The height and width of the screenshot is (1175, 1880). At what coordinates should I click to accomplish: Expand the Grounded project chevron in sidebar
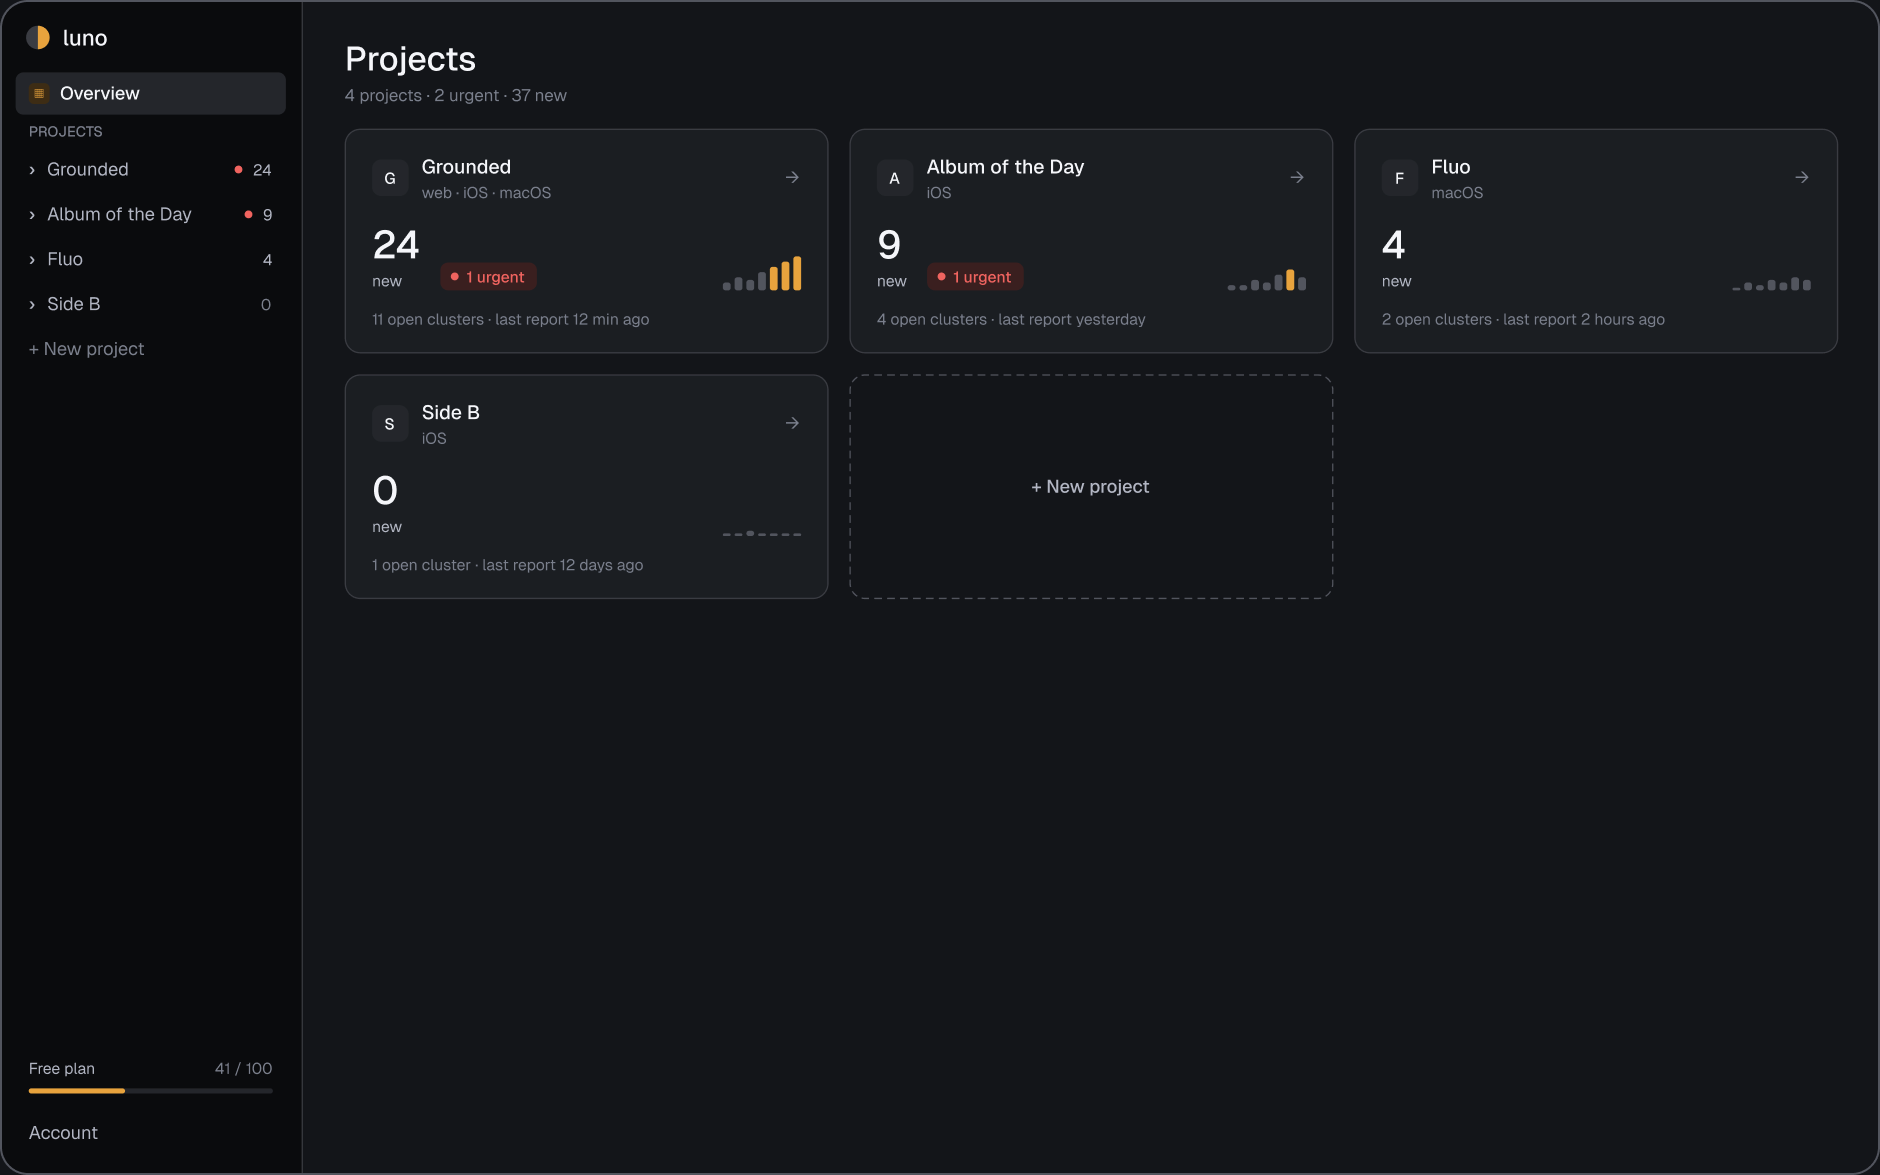(32, 170)
